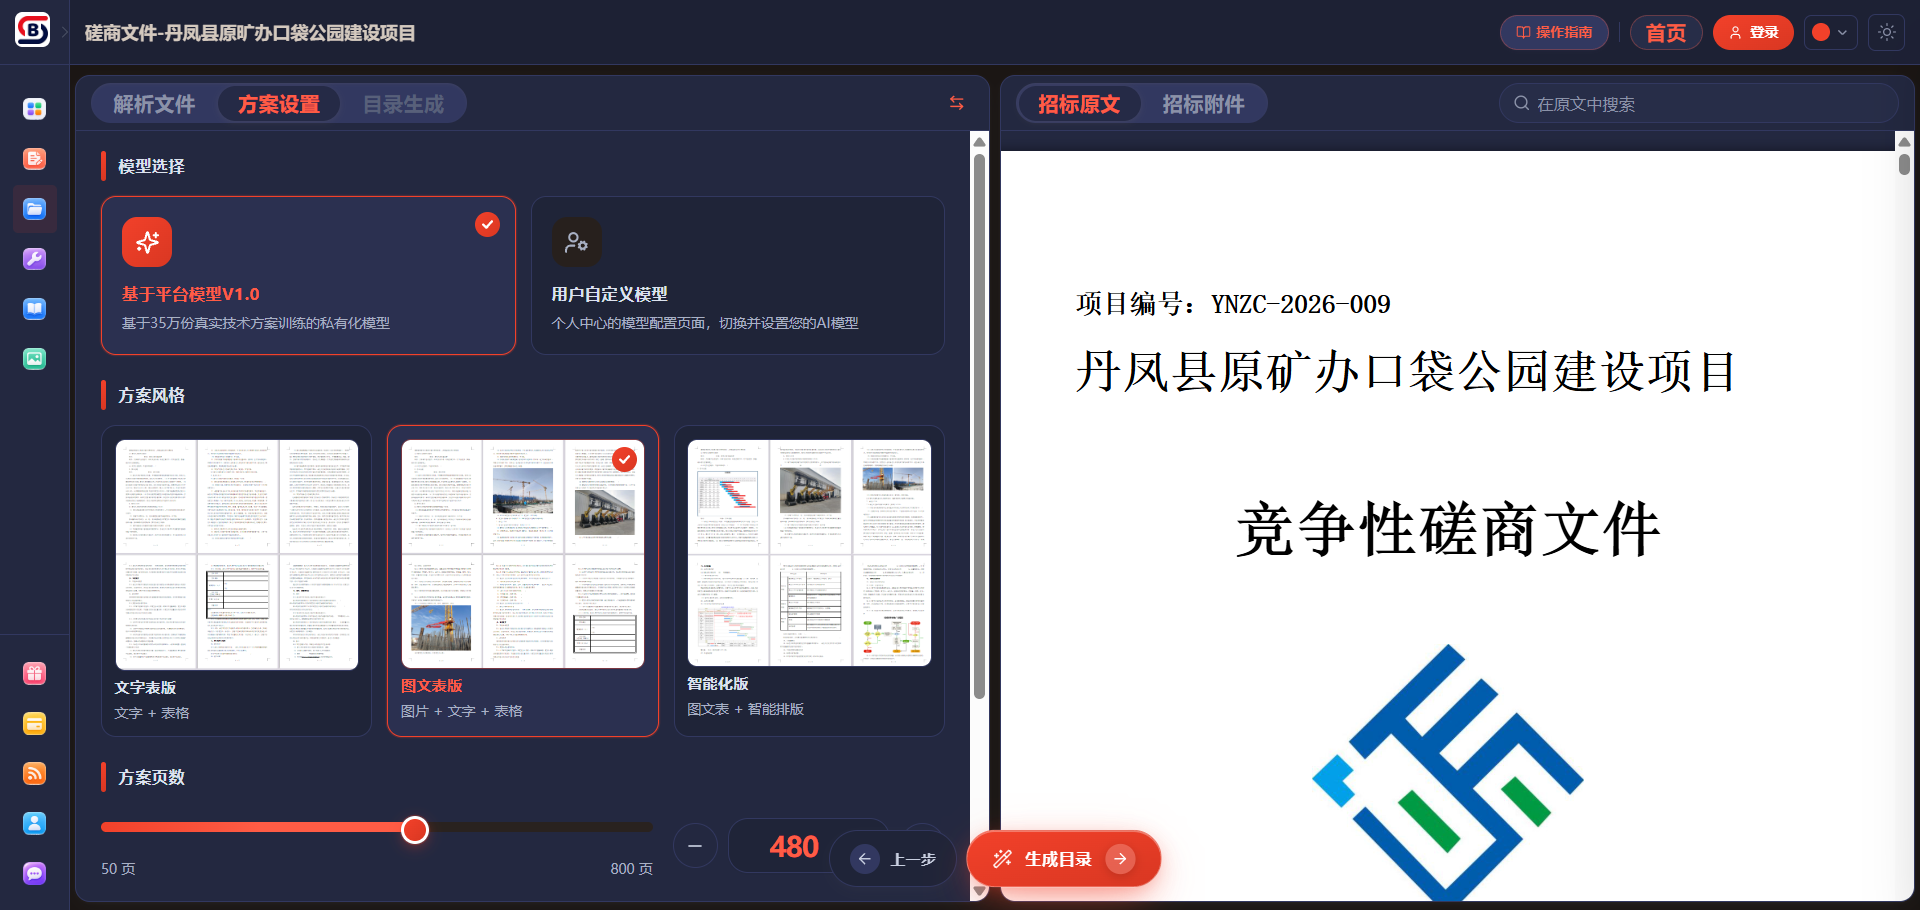
Task: Click the 登录 login button
Action: click(1753, 32)
